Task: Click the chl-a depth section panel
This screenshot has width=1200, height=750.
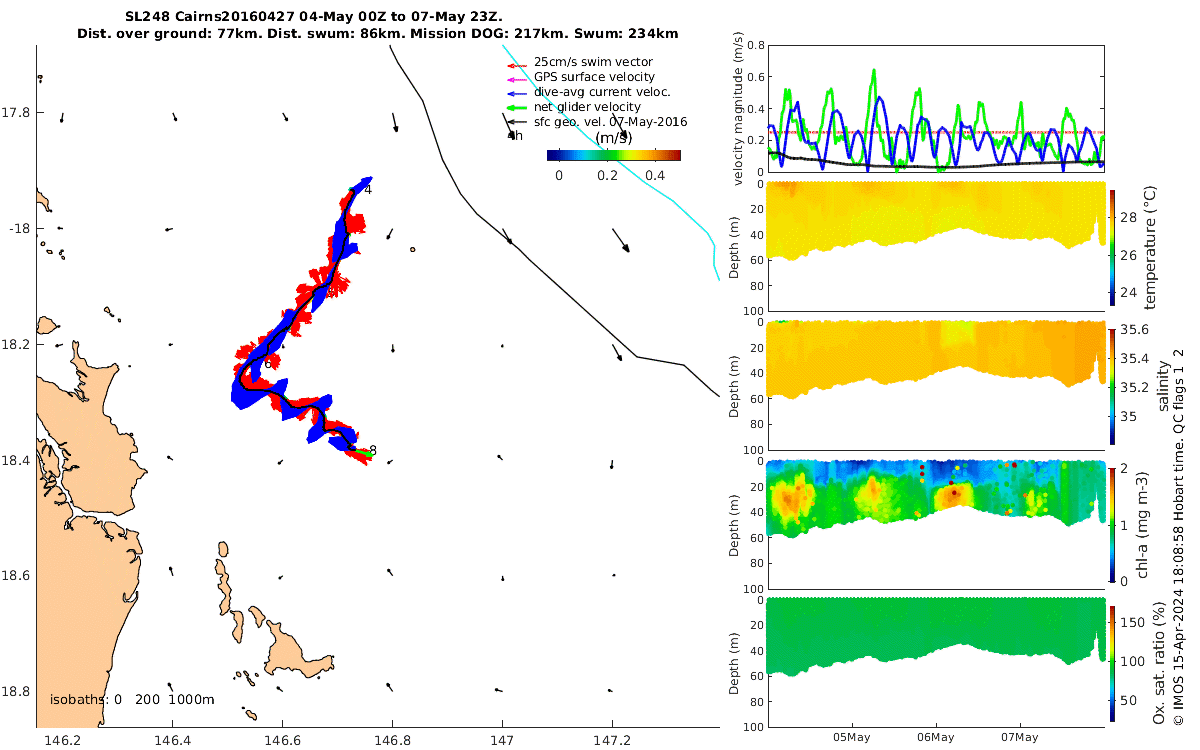Action: click(936, 523)
